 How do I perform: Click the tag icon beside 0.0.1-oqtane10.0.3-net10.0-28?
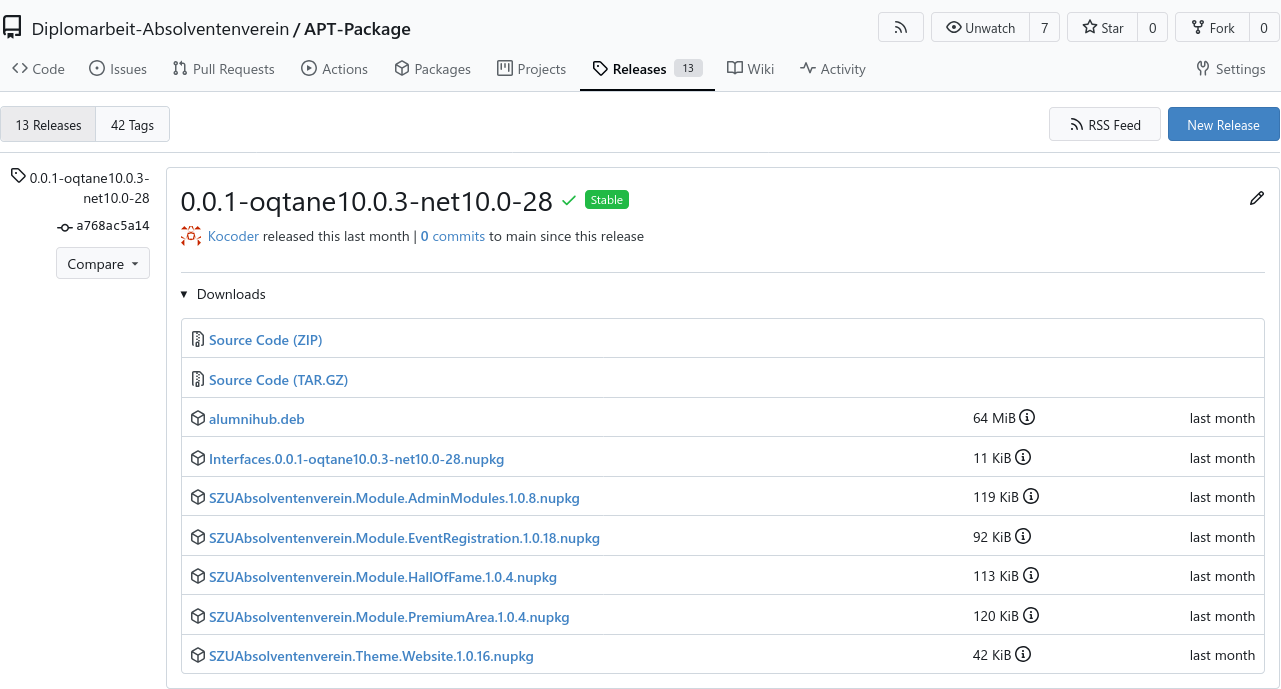(x=16, y=174)
